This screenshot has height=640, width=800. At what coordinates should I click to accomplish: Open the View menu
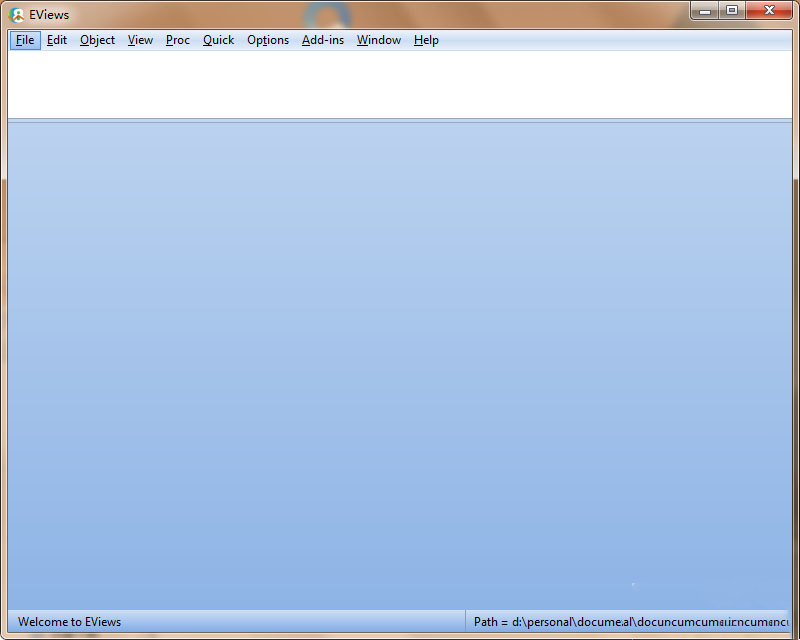coord(140,40)
